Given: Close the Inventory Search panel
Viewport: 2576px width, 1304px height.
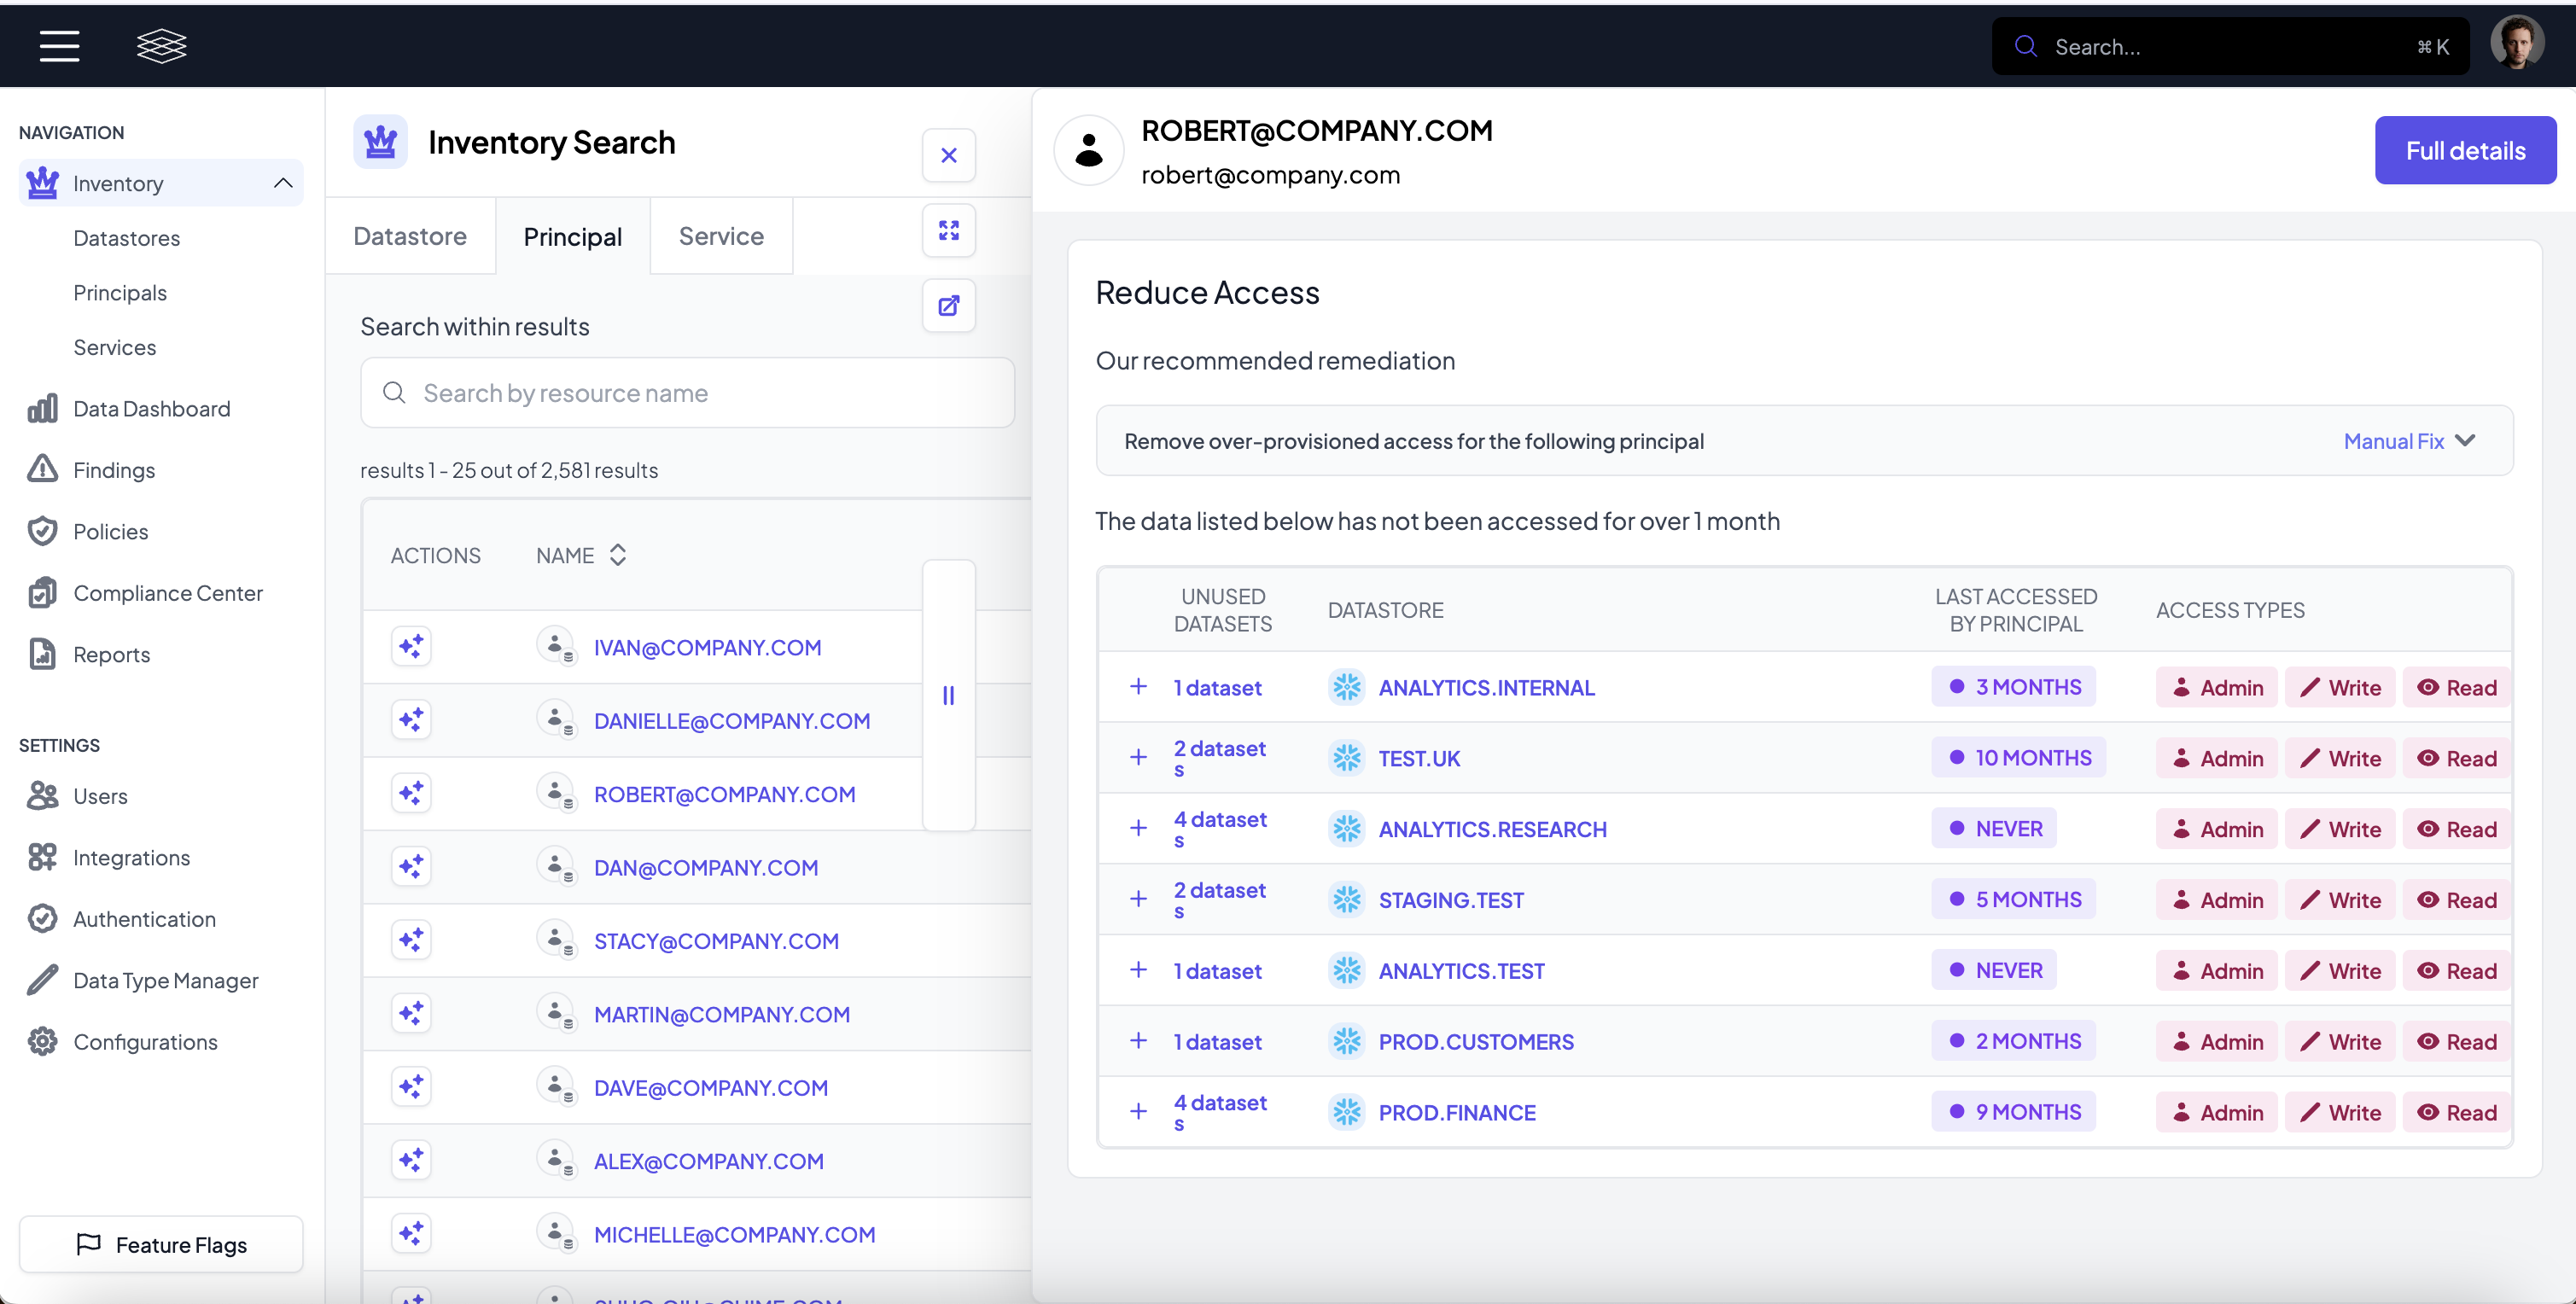Looking at the screenshot, I should tap(948, 155).
